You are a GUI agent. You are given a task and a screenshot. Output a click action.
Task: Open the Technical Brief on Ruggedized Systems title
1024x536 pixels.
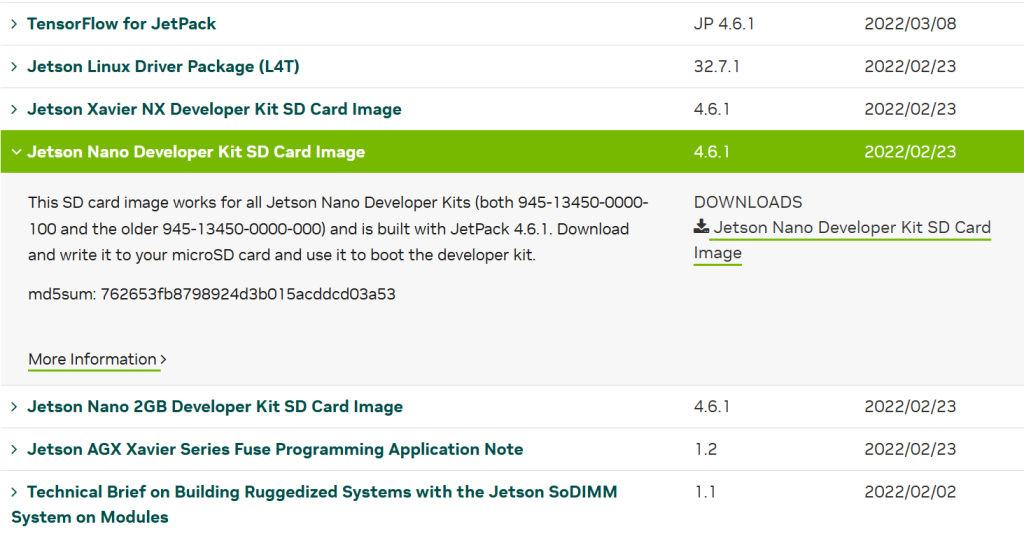(x=322, y=492)
